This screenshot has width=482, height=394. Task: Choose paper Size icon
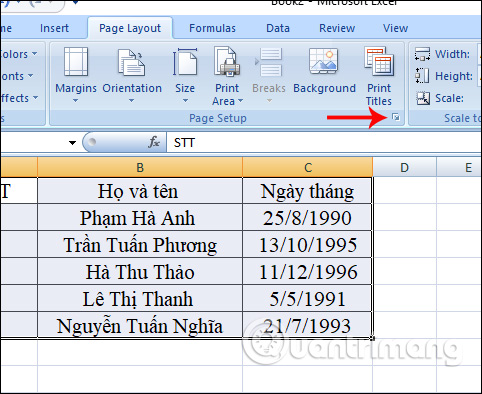click(x=185, y=62)
